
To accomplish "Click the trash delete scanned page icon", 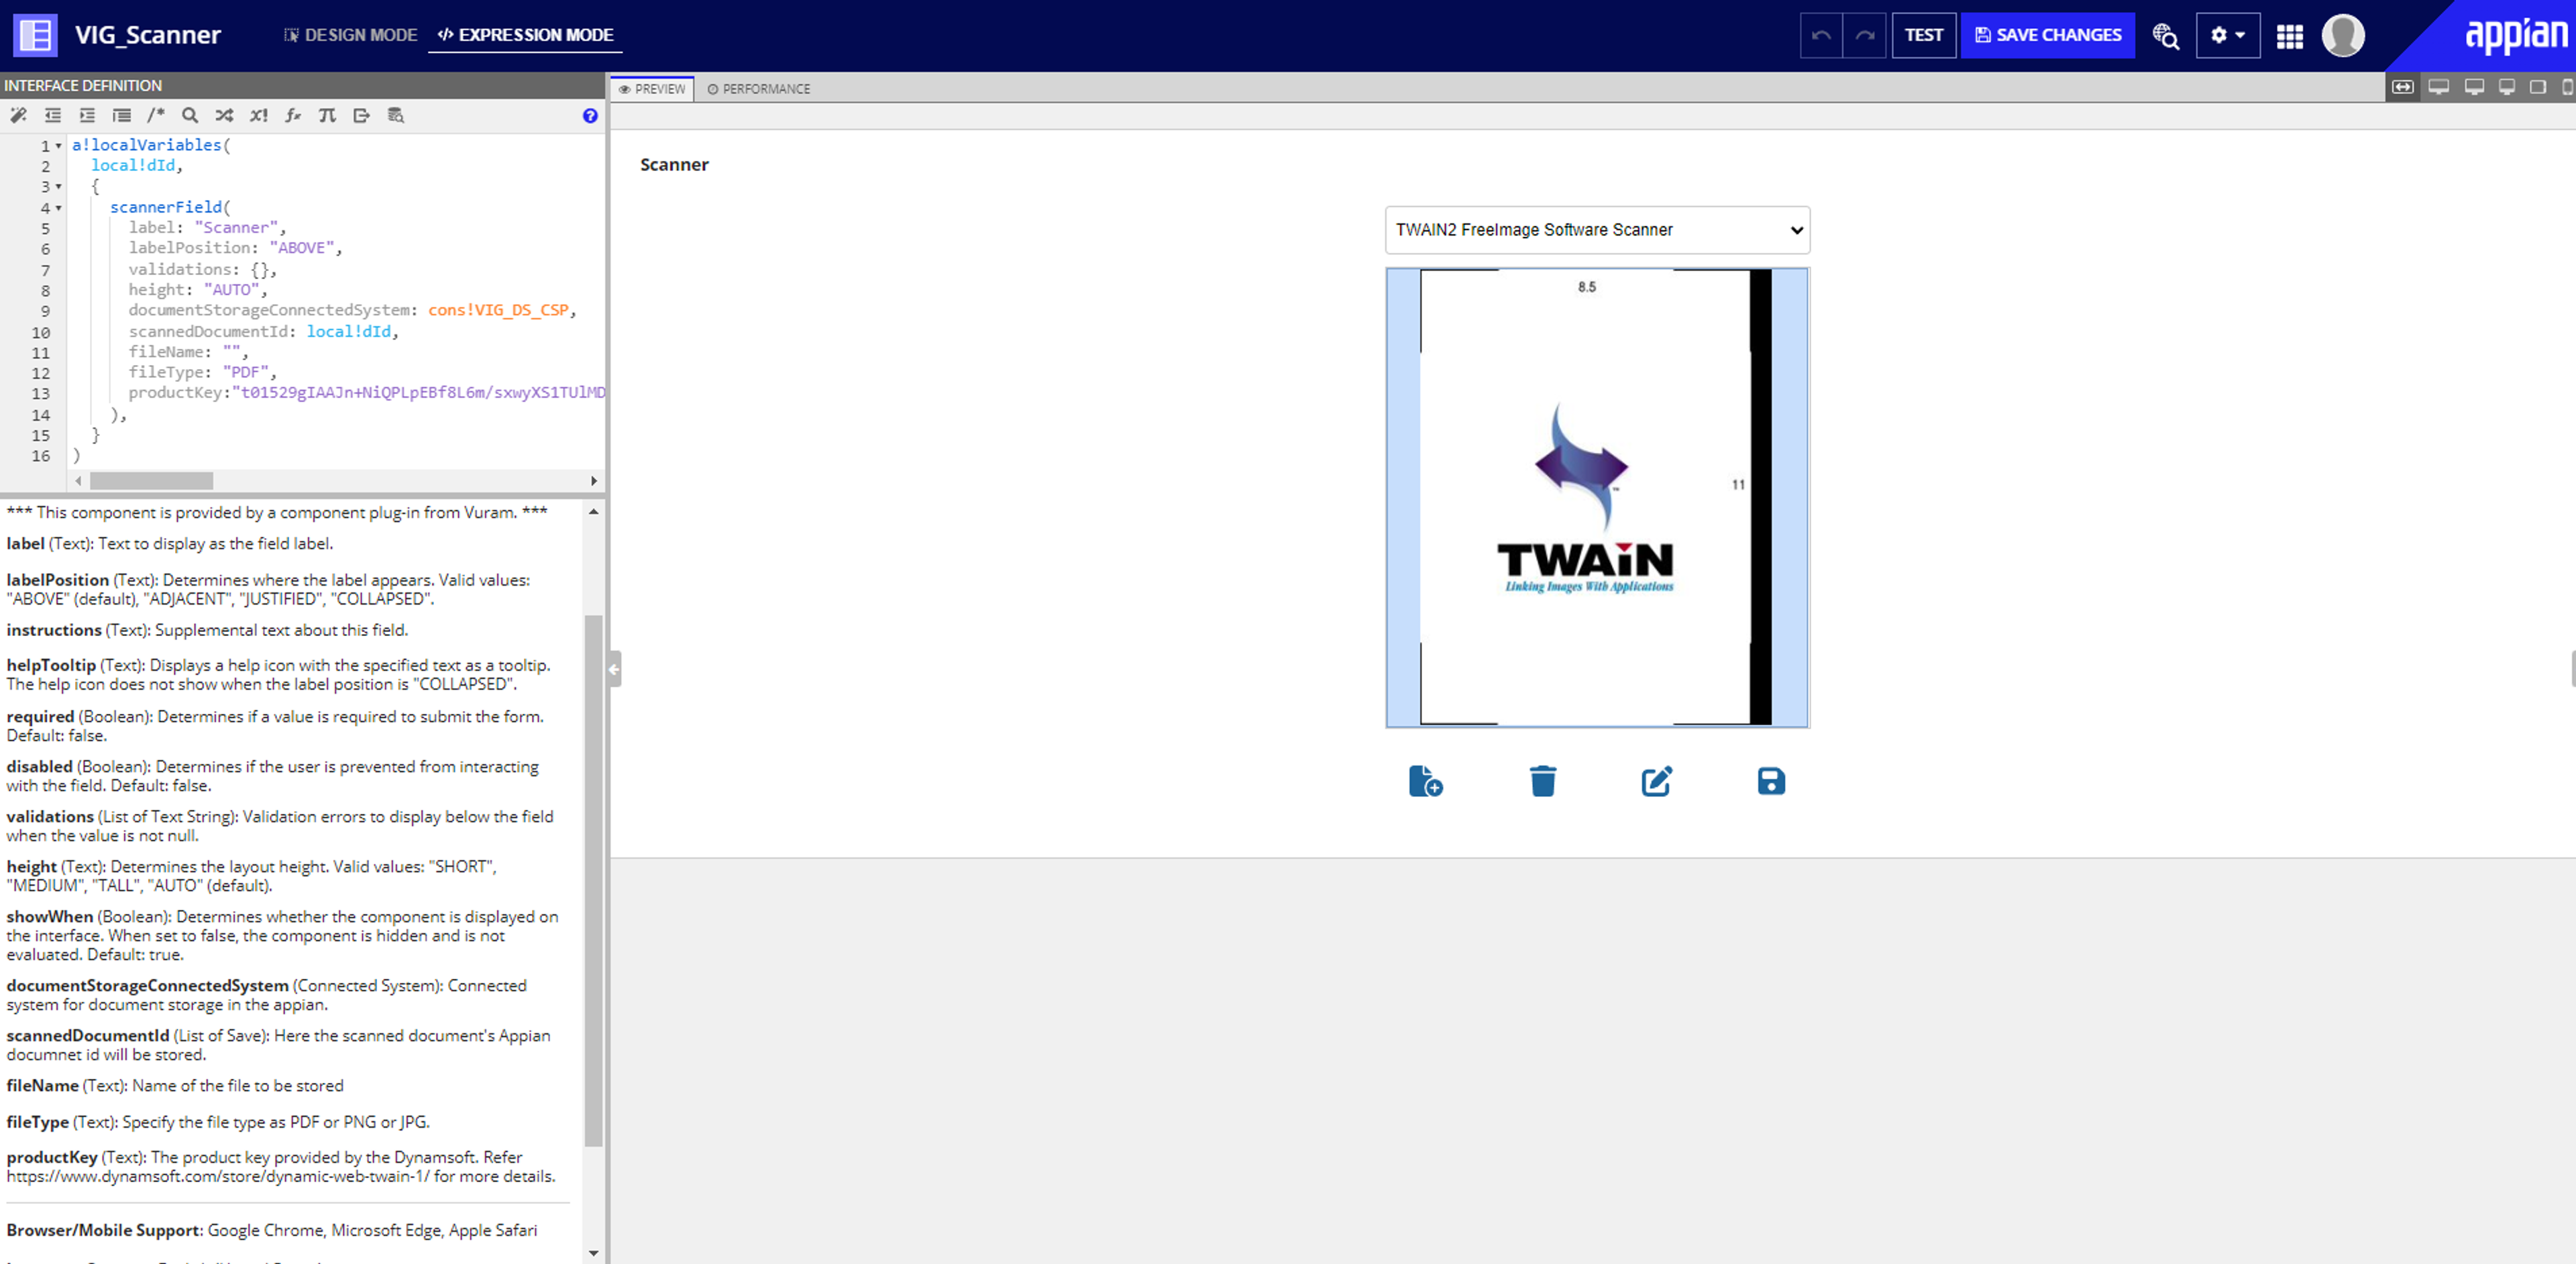I will tap(1542, 781).
